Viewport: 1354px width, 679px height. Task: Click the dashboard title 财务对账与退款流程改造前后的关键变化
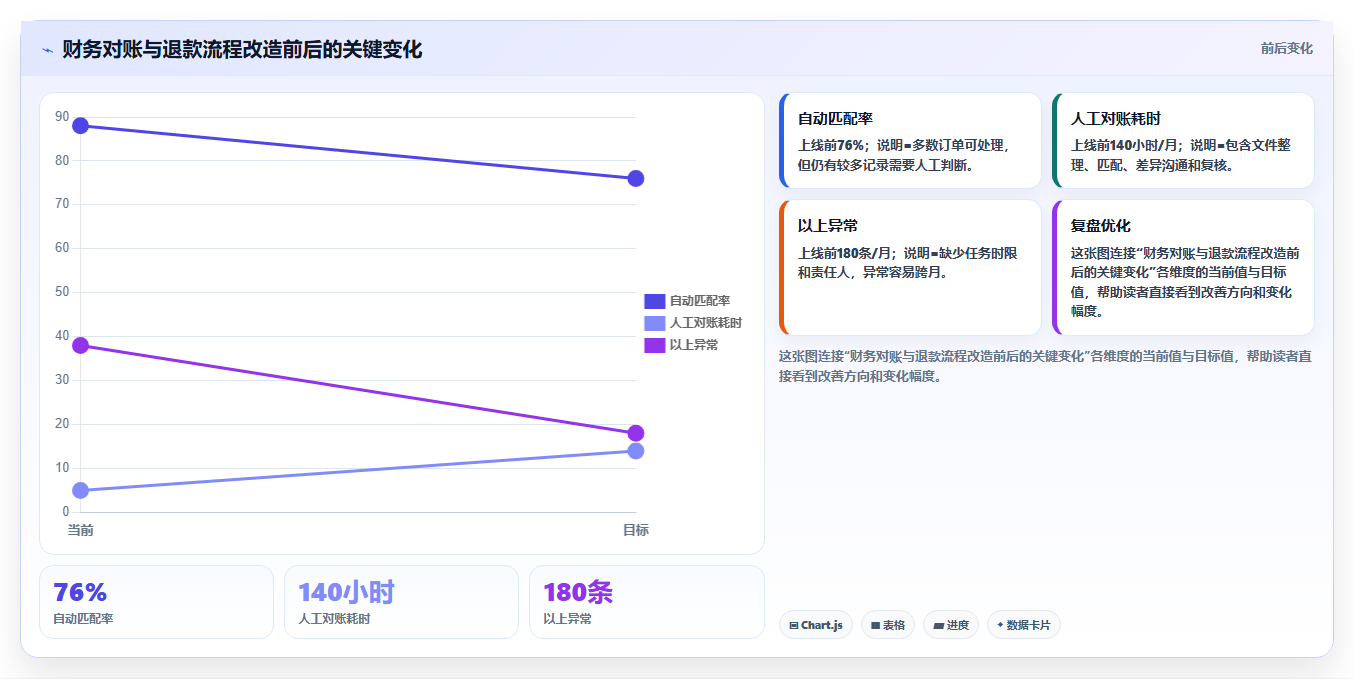coord(242,50)
